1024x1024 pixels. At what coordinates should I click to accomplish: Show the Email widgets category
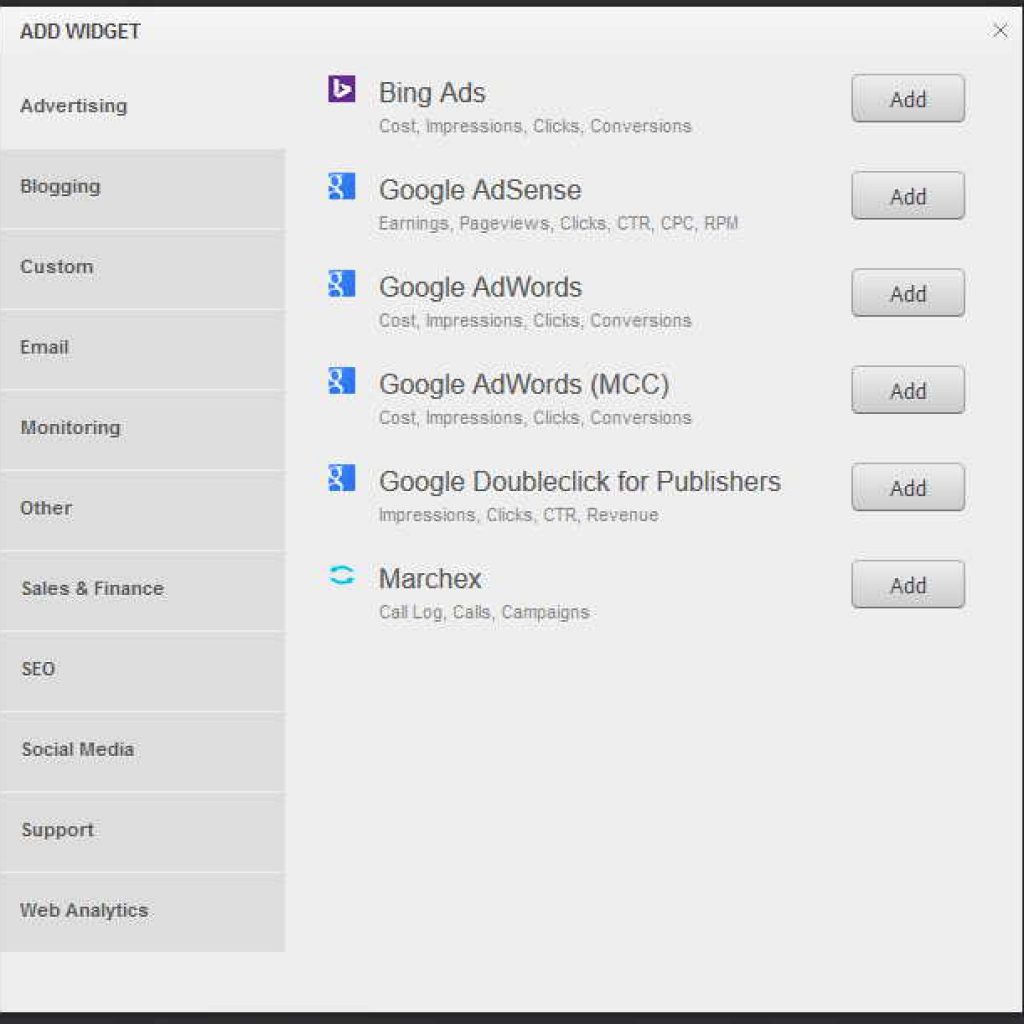tap(142, 349)
